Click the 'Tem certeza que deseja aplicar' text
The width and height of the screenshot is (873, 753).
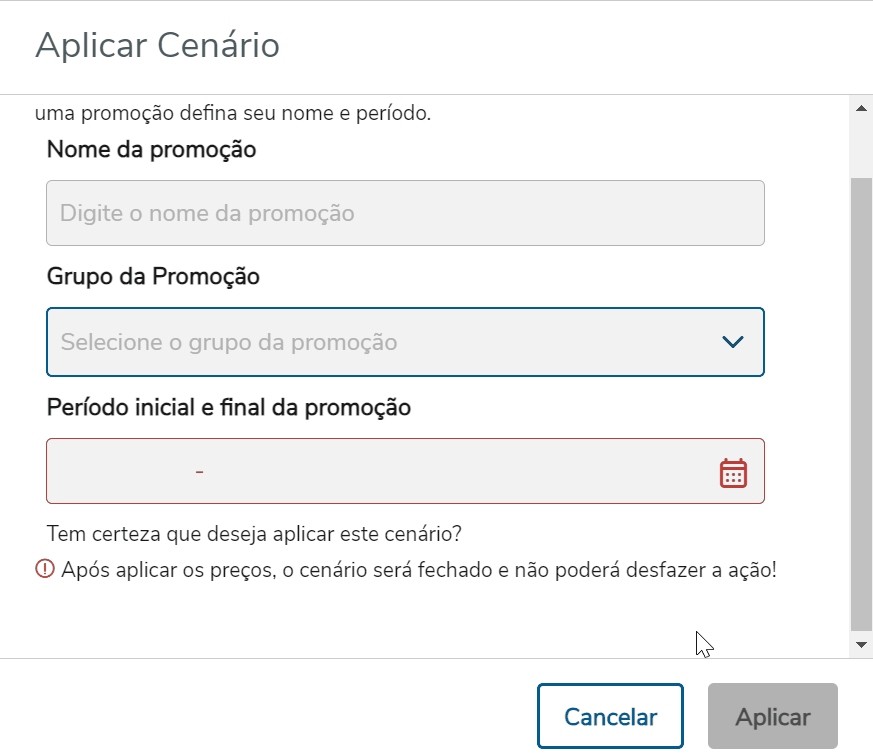coord(254,533)
